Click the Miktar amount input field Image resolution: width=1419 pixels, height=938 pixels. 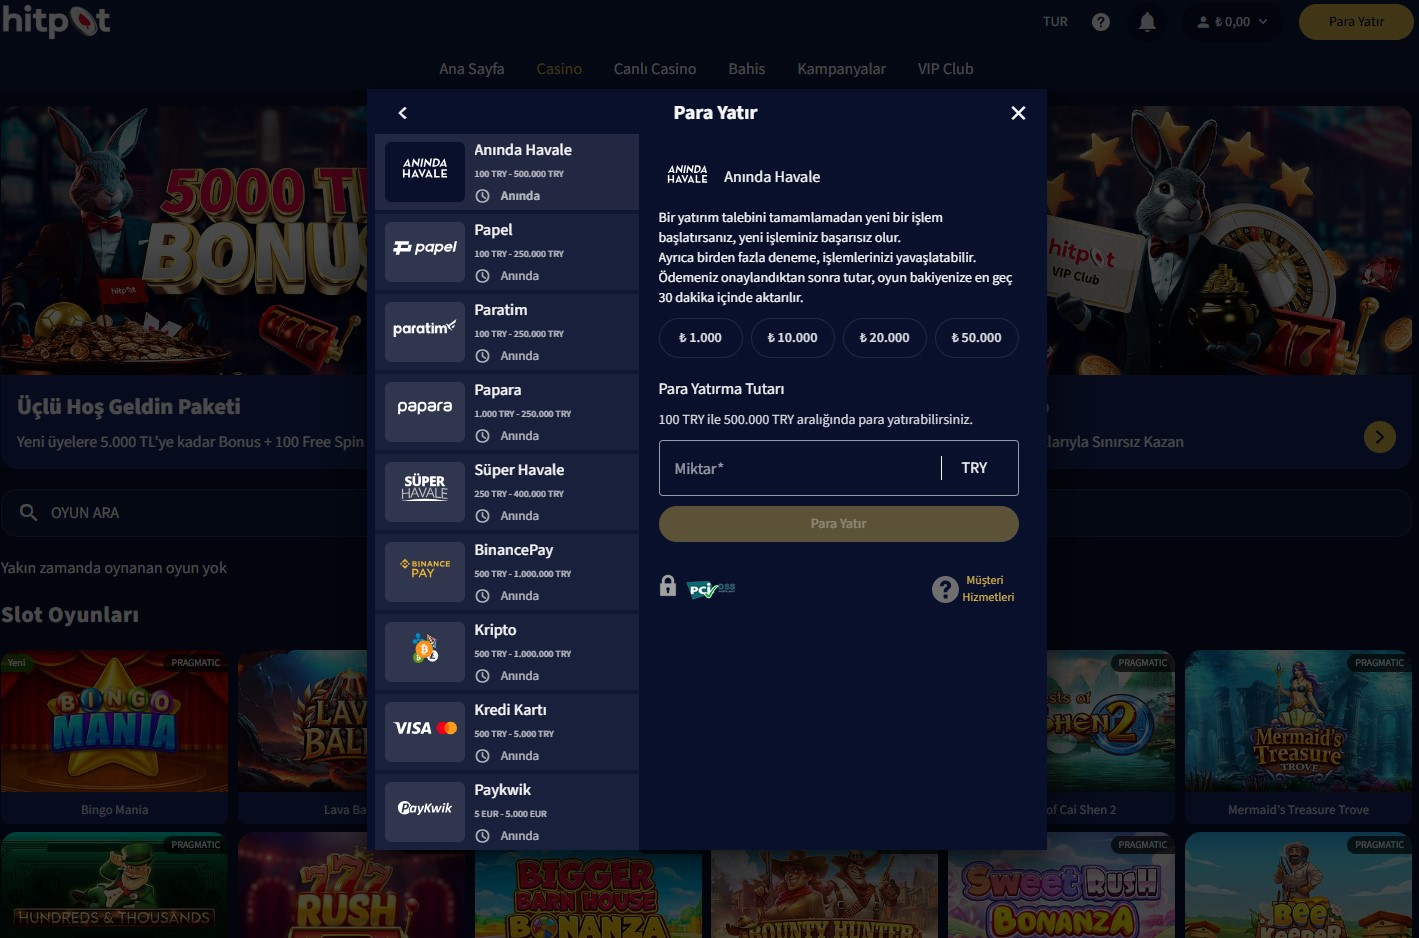(x=798, y=468)
